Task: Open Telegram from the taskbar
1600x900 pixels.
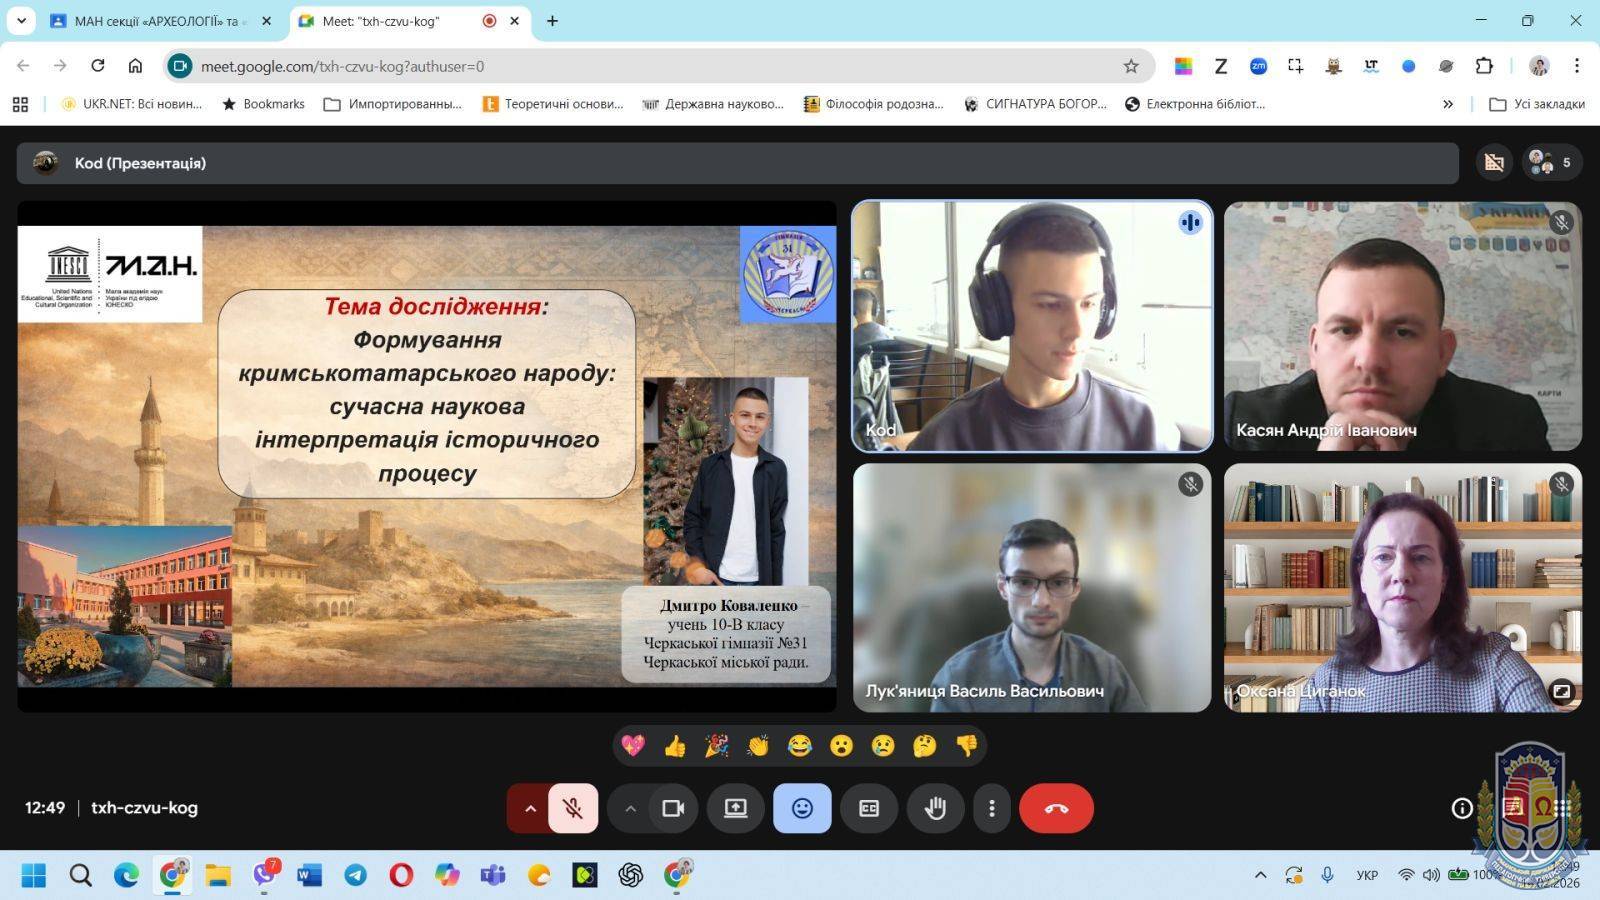Action: coord(355,875)
